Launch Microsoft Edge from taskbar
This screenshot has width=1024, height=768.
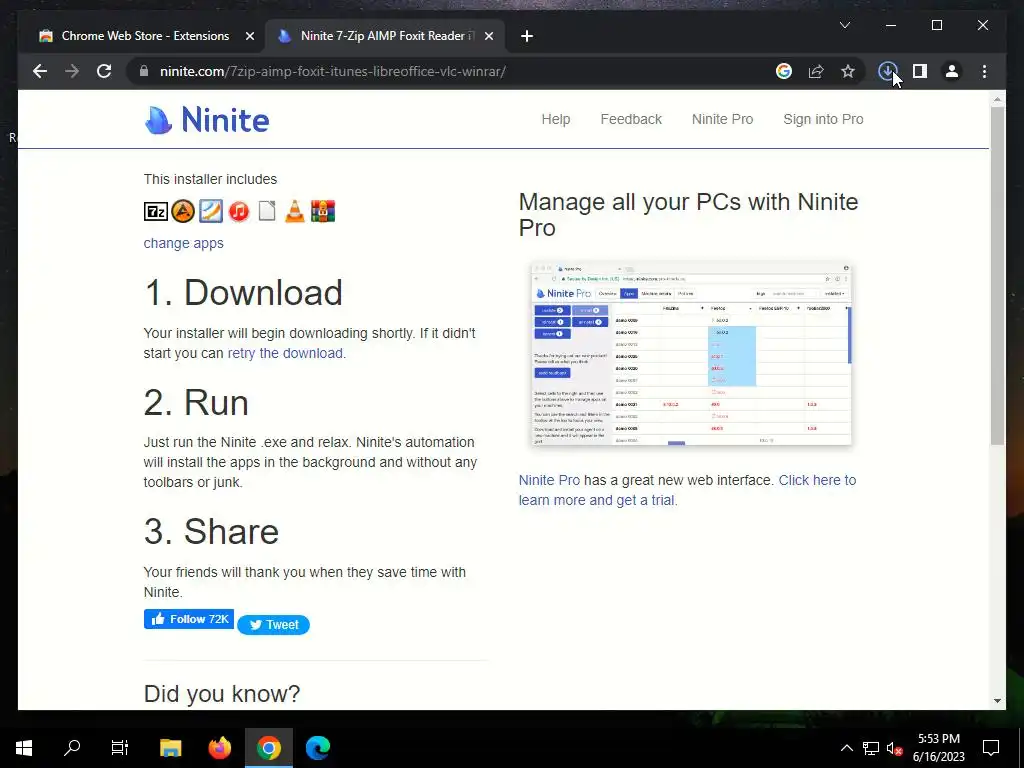(318, 748)
